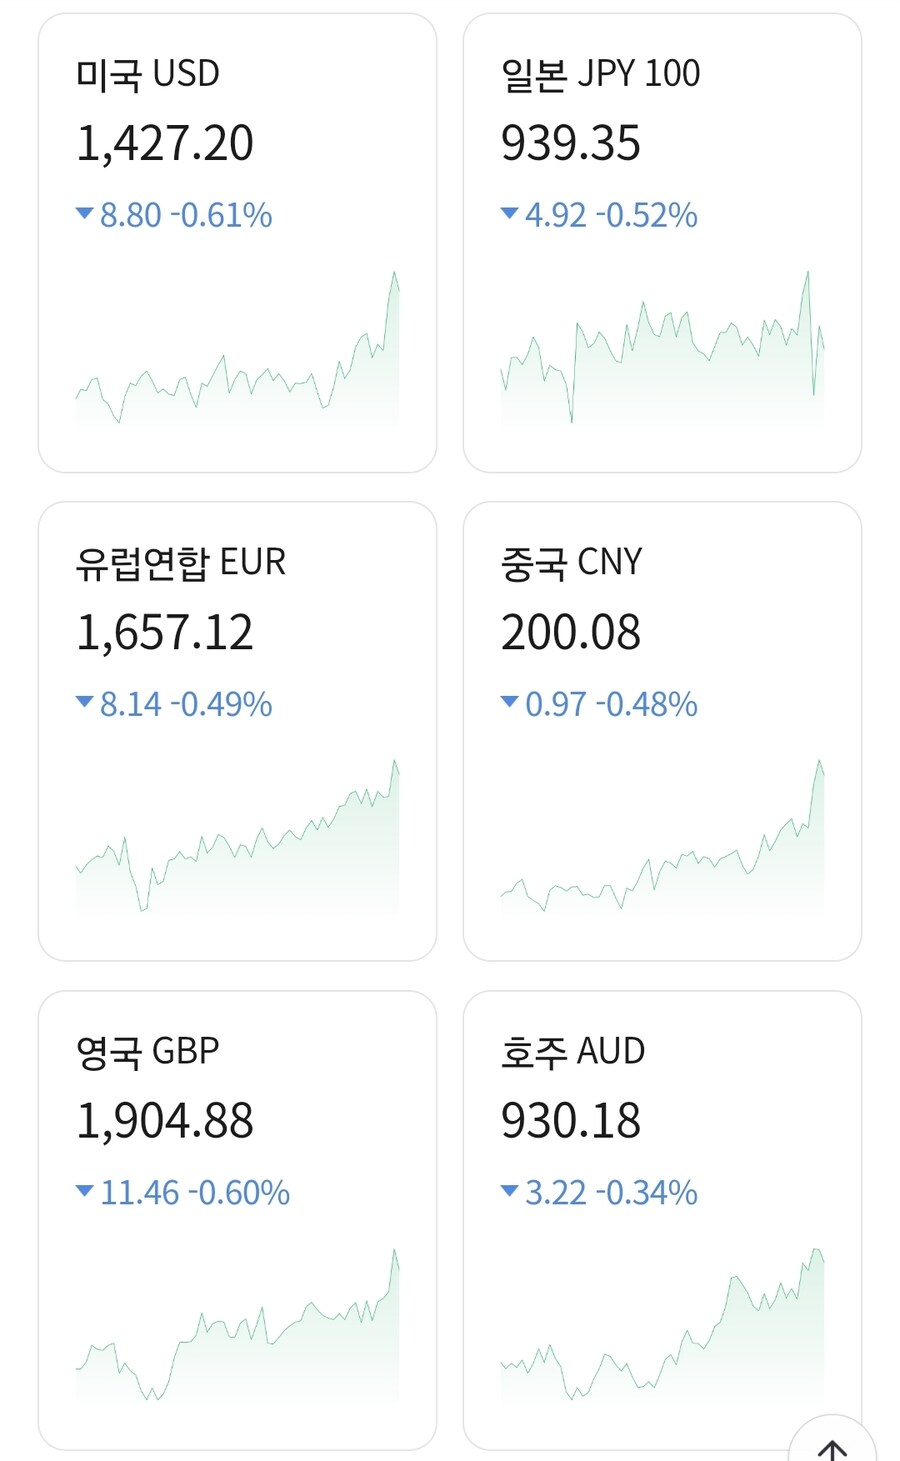This screenshot has height=1461, width=900.
Task: Click the USD down-triangle change indicator
Action: (x=85, y=214)
